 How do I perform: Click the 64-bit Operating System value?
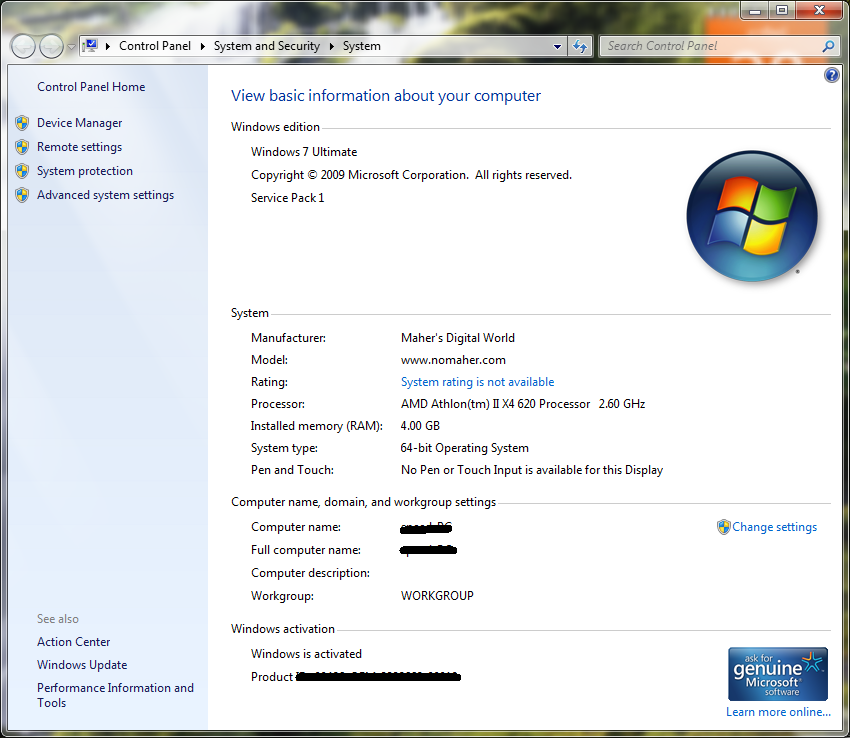coord(465,448)
